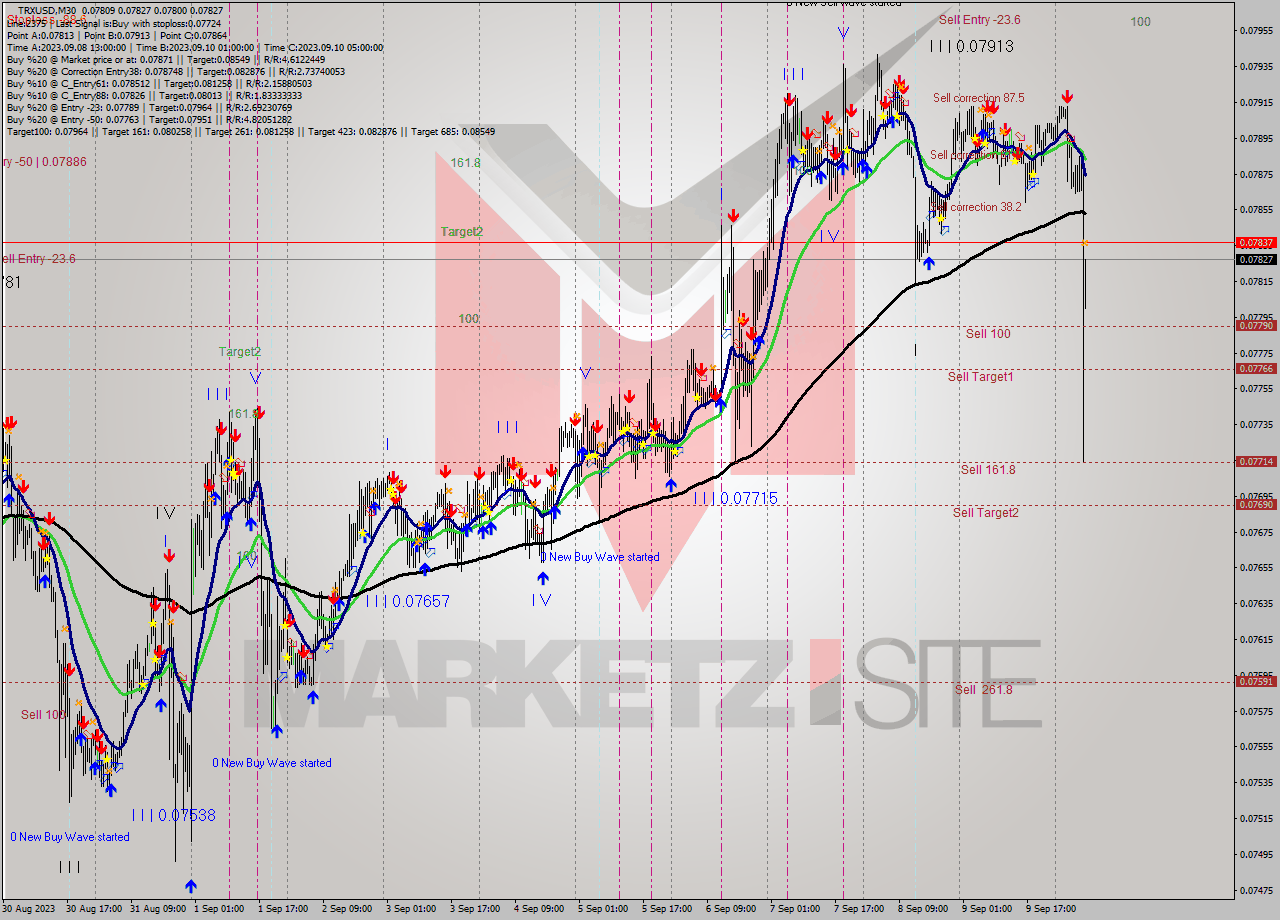Click the gray 0.07827 current price tag
Screen dimensions: 1280x920
click(x=1256, y=259)
